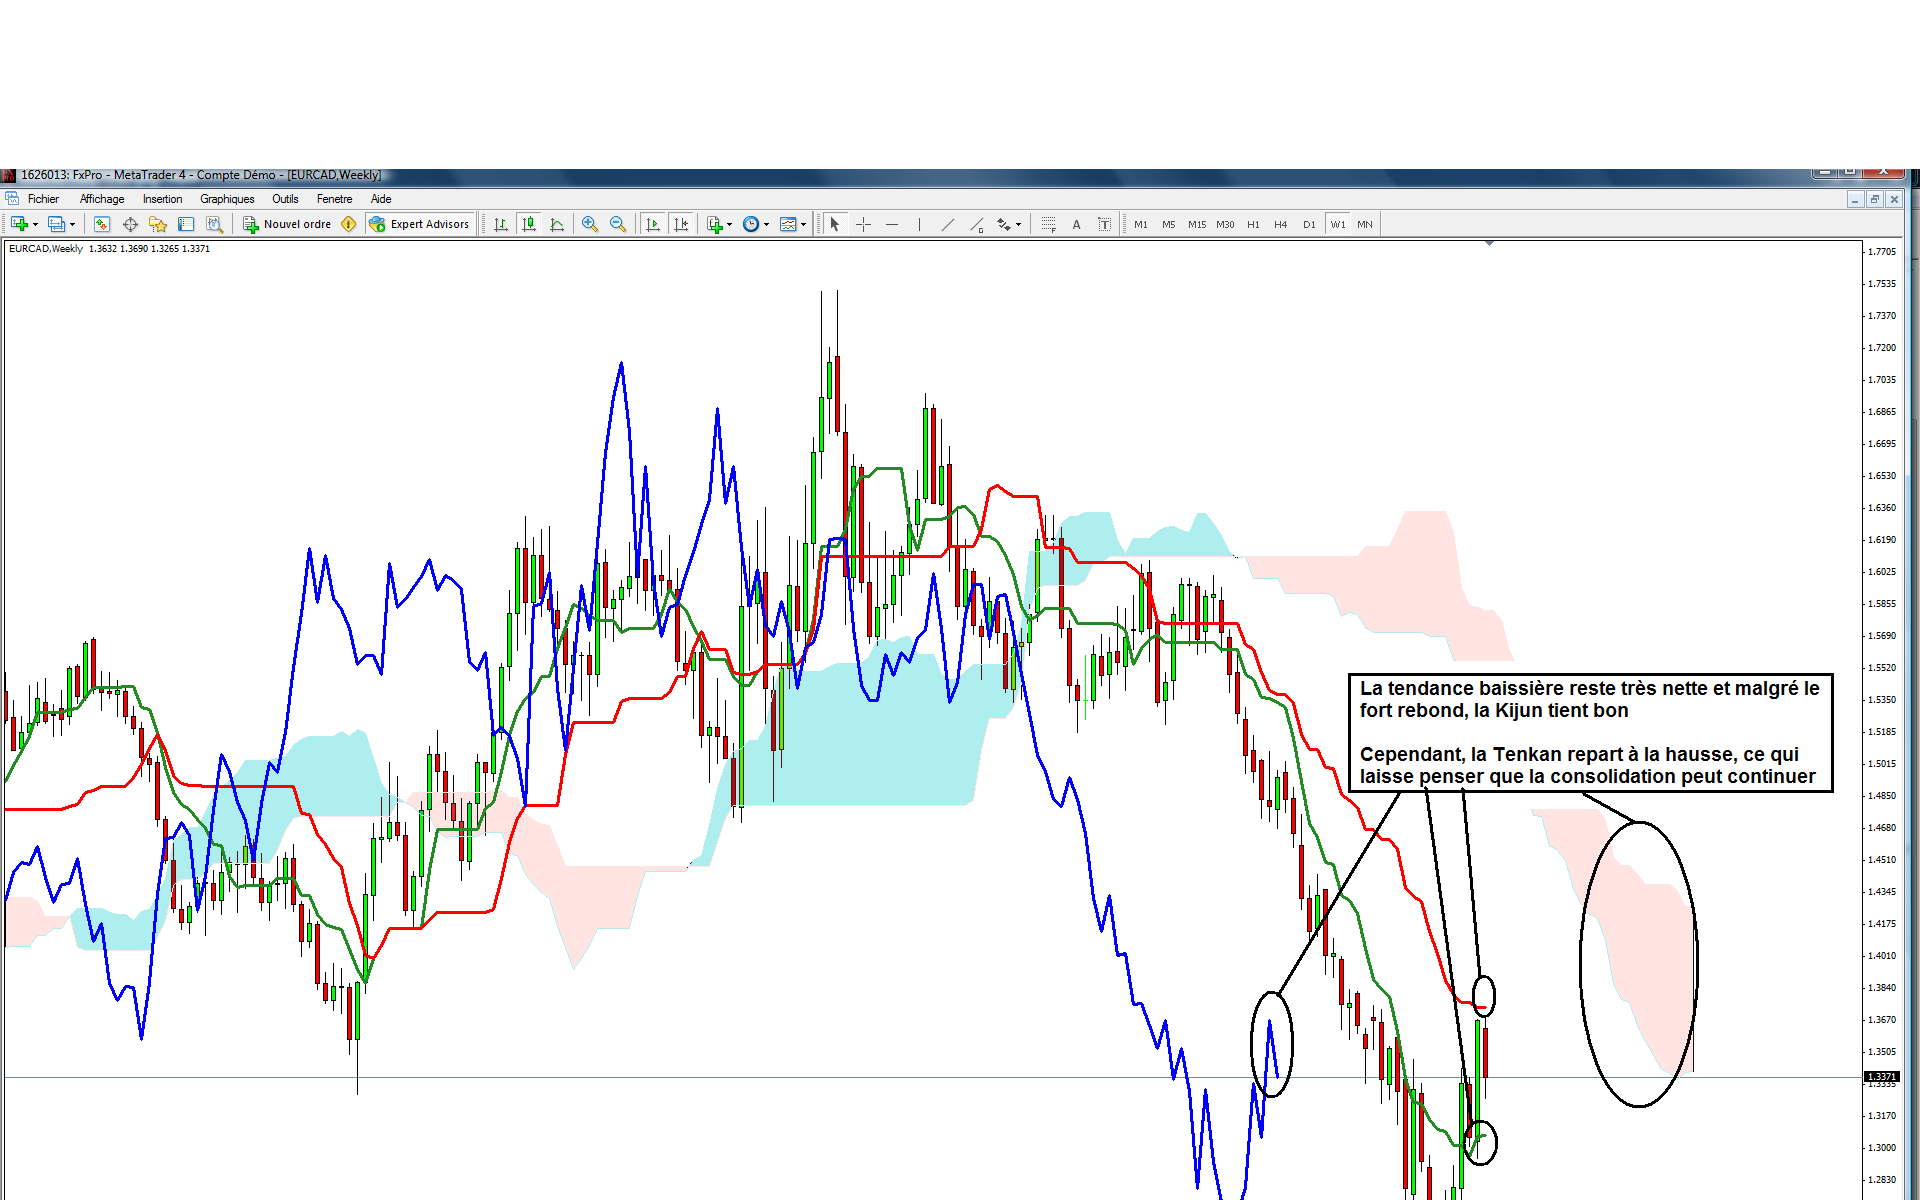Open the periodicity clock dropdown
The image size is (1920, 1200).
[x=755, y=224]
